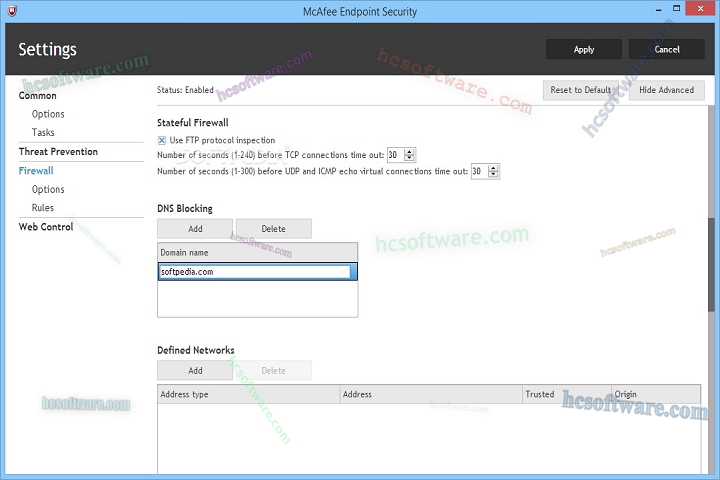Toggle Use FTP protocol inspection checkbox
Viewport: 720px width, 480px height.
tap(162, 140)
